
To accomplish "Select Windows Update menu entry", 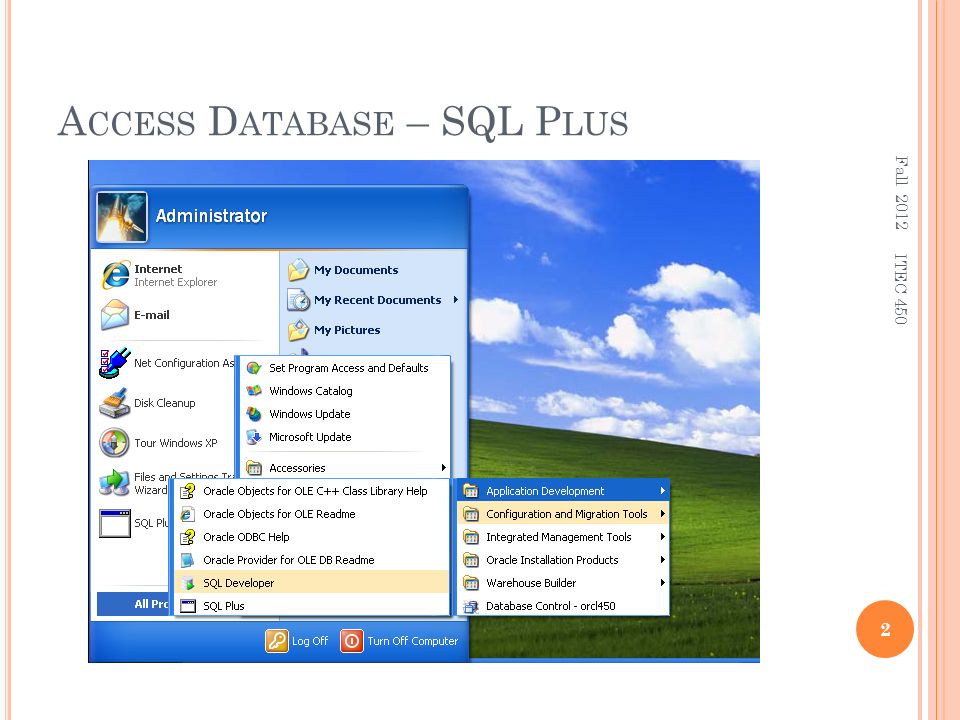I will point(345,414).
